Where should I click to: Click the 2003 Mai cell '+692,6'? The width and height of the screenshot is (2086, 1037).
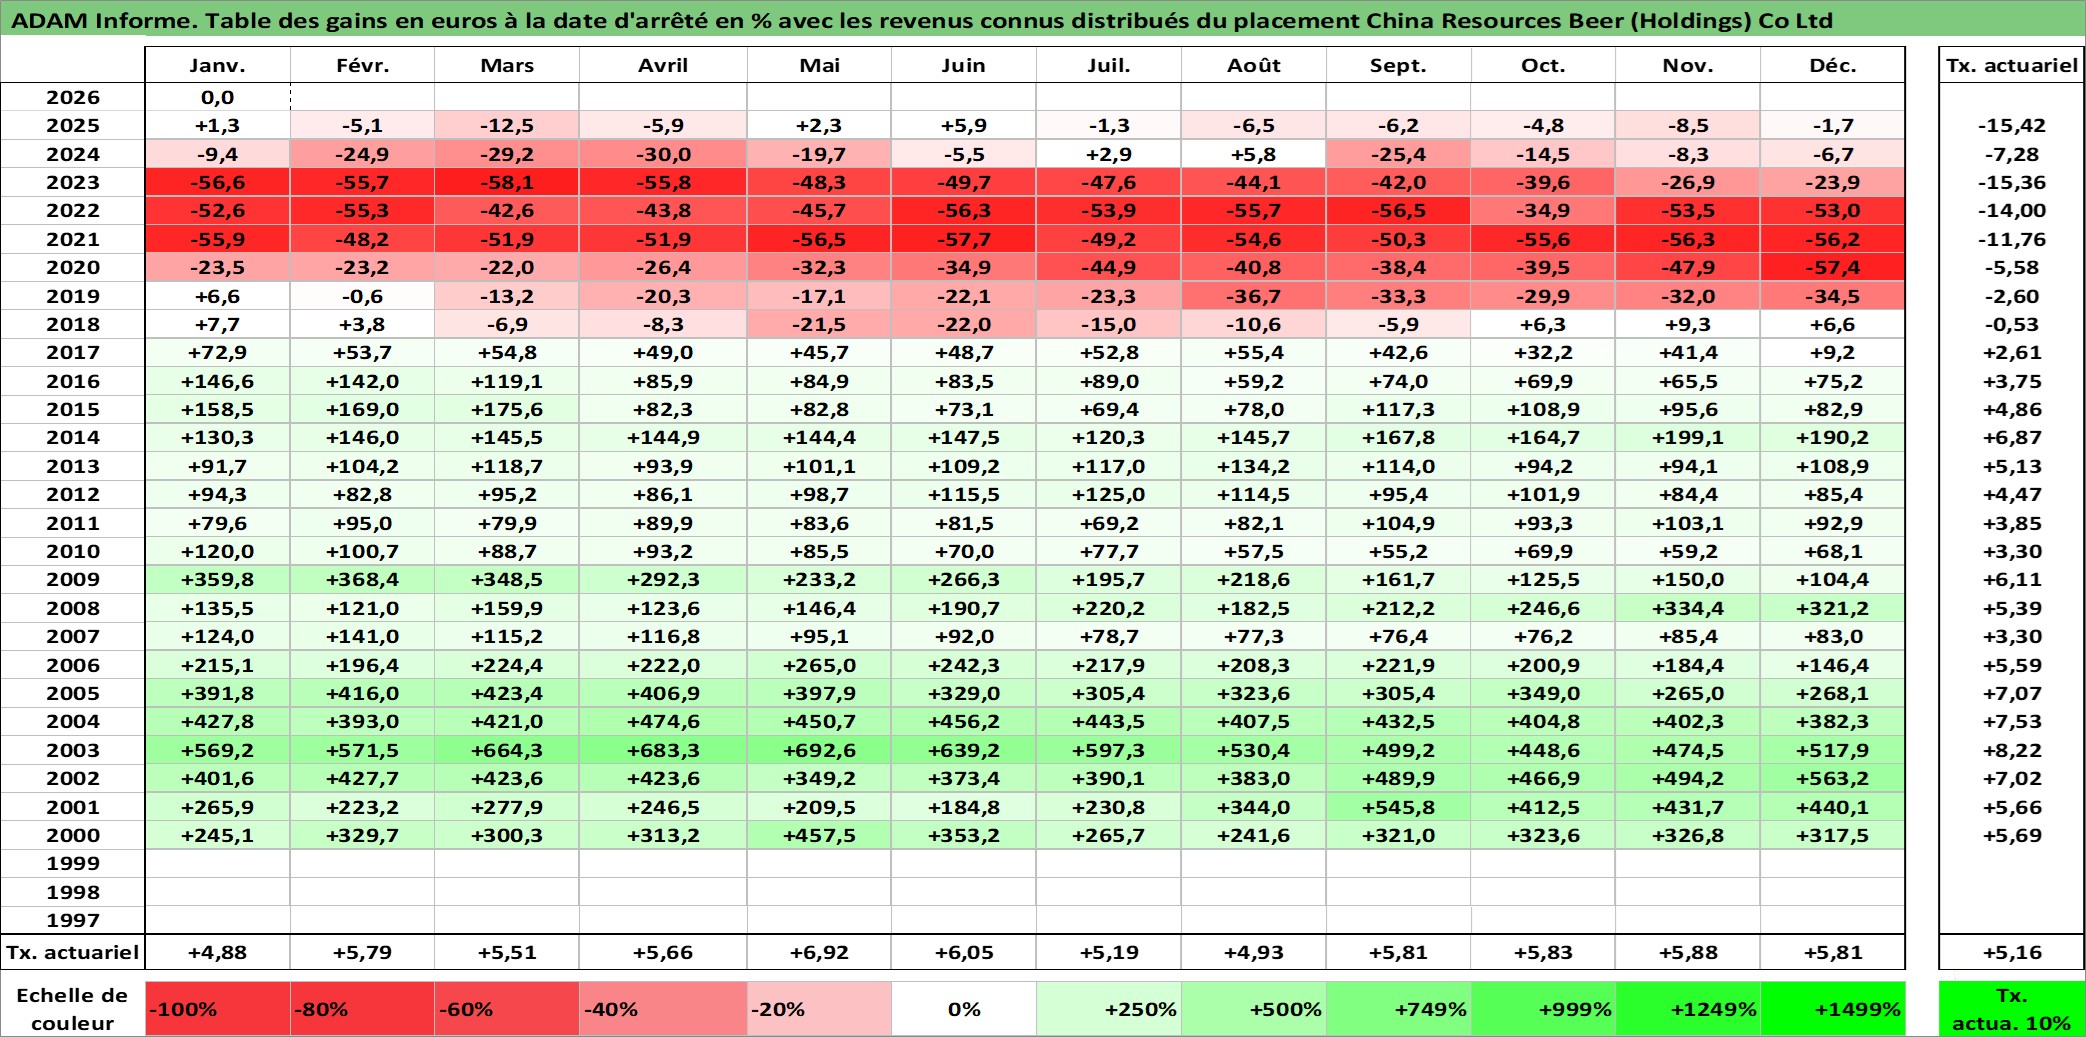(819, 750)
